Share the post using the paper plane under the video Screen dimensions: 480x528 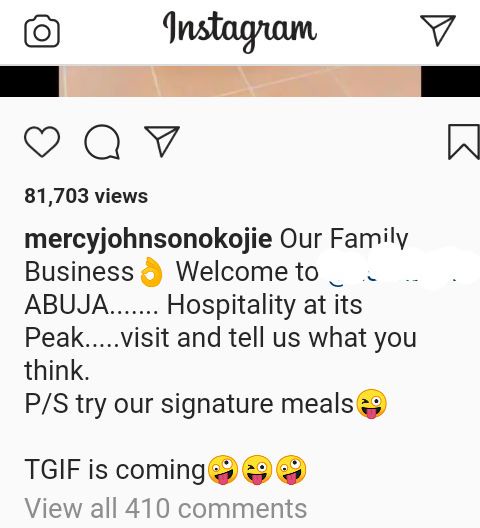(162, 141)
